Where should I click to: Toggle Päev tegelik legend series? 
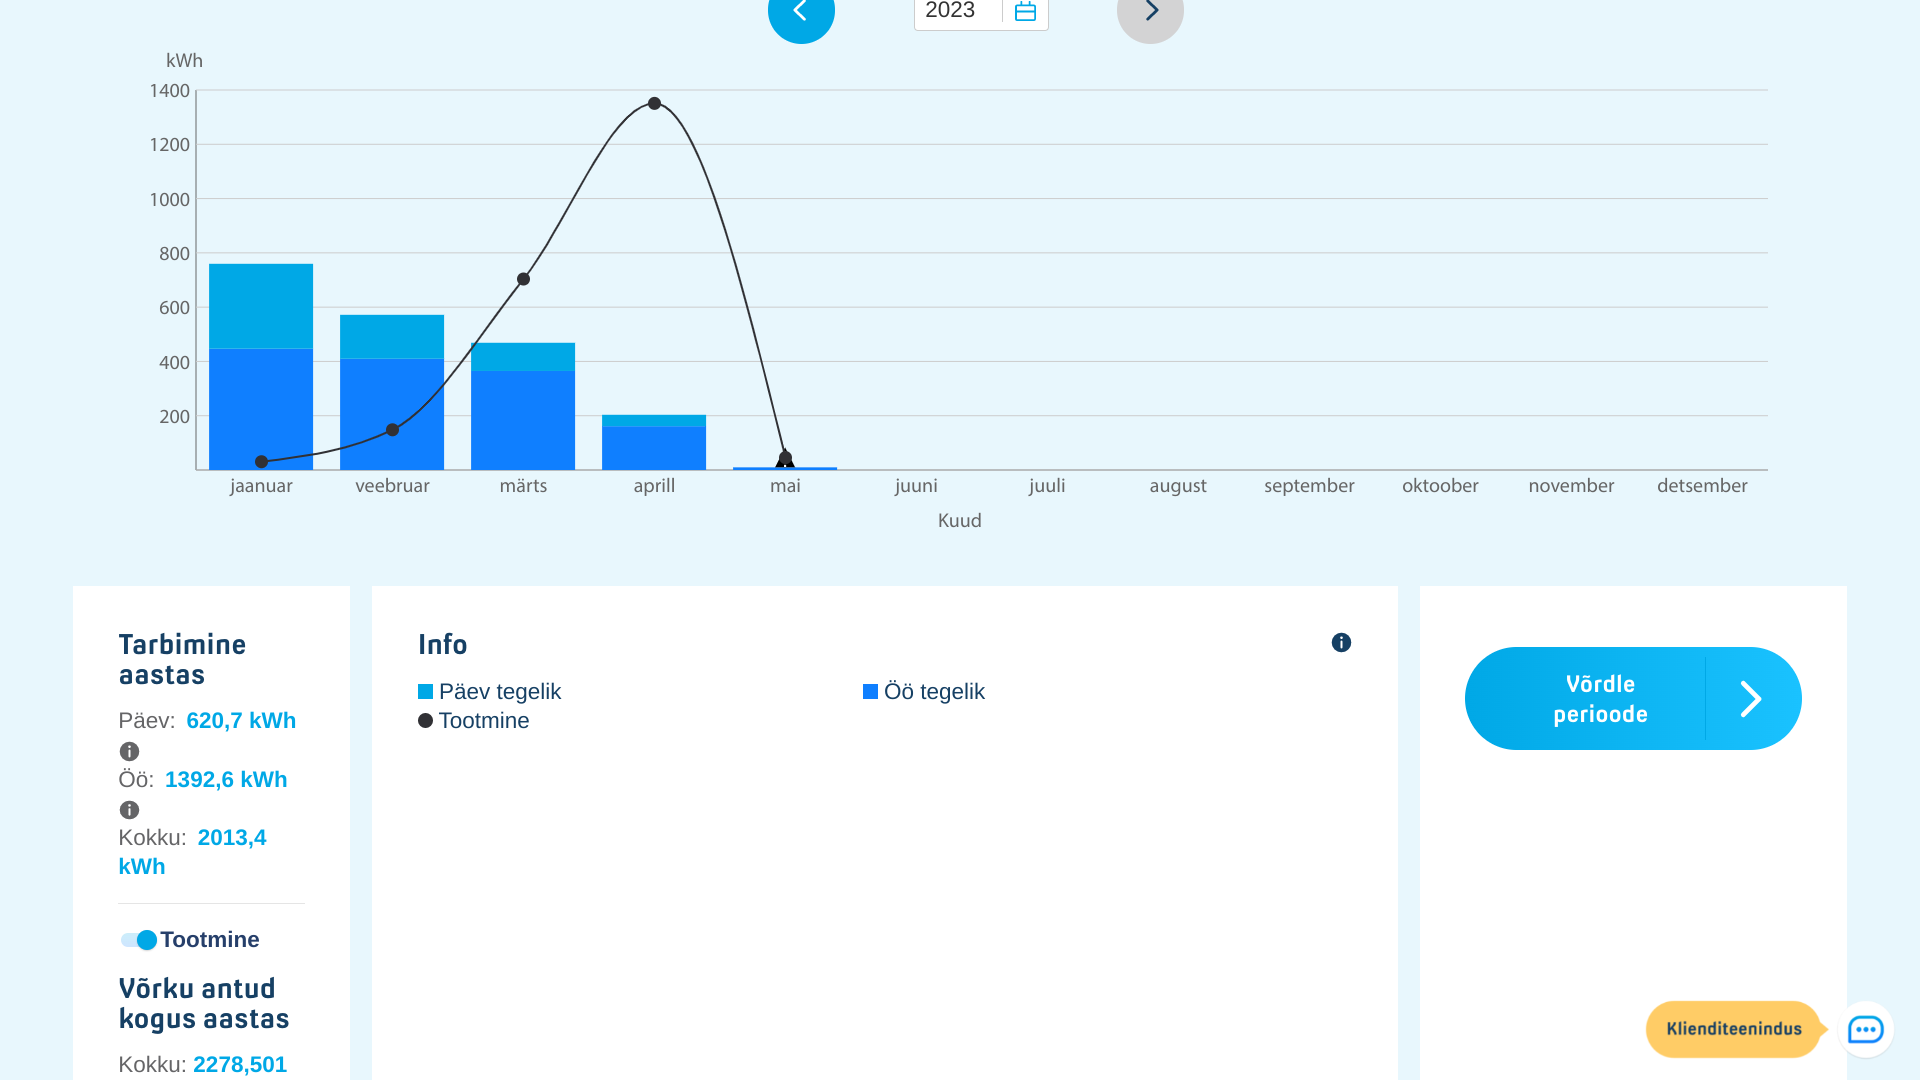coord(490,692)
